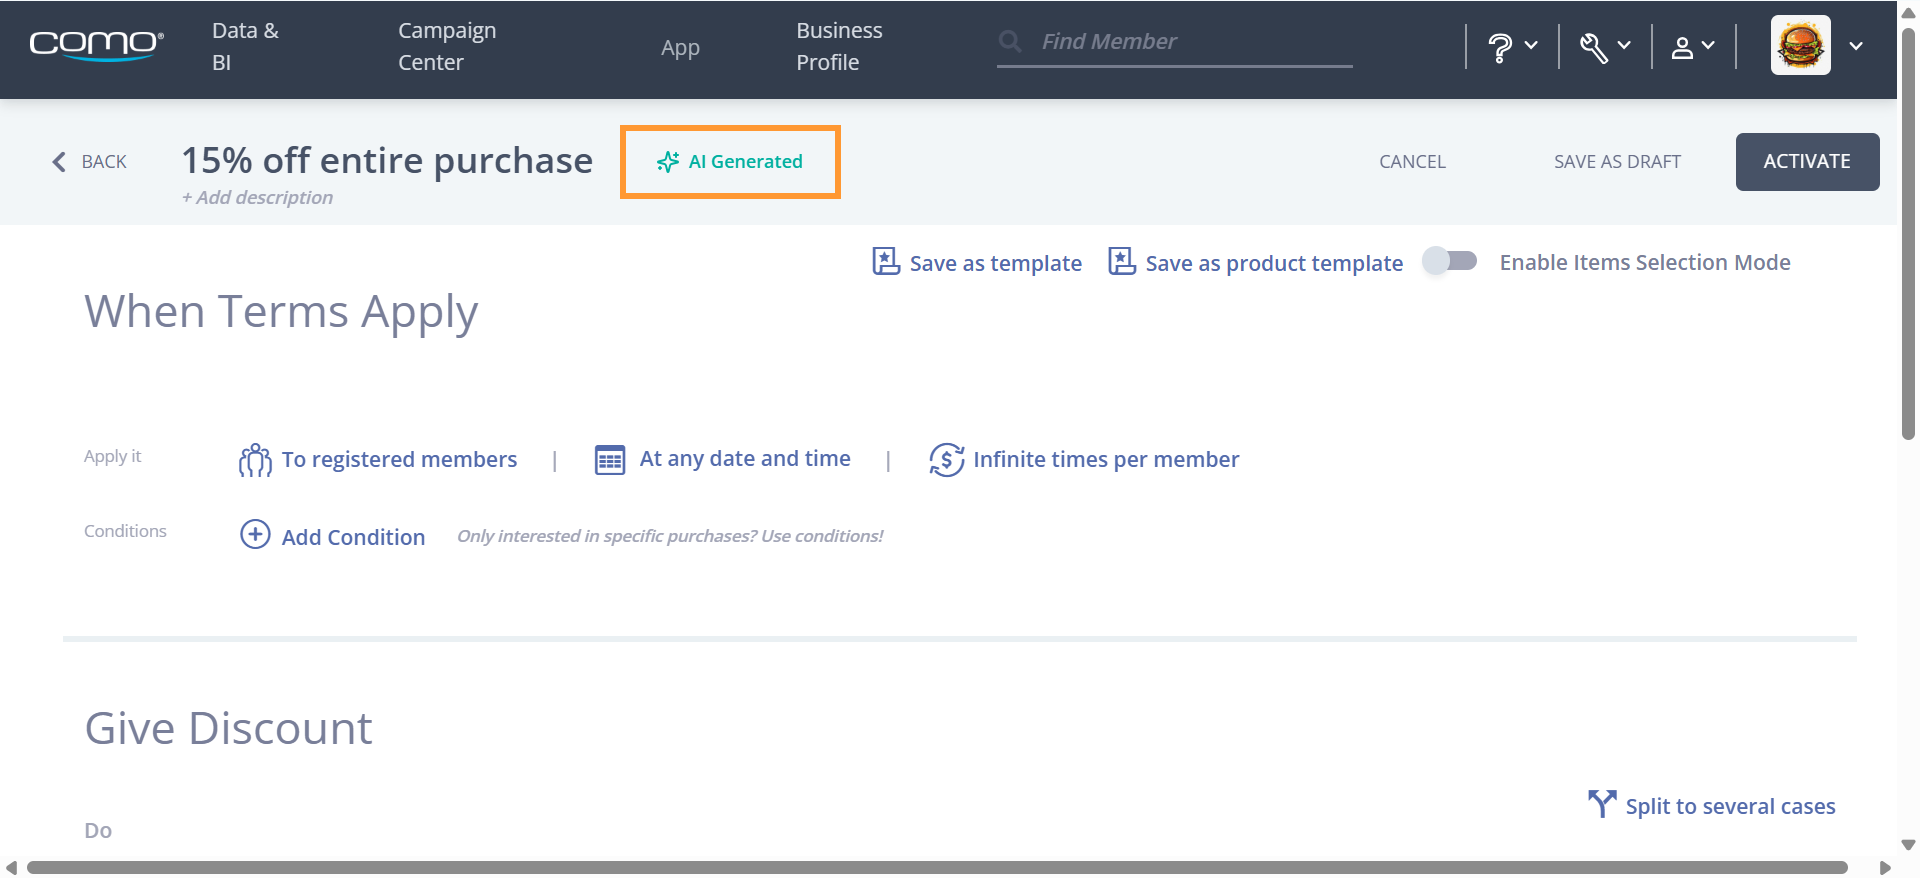
Task: Click Save as product template text
Action: pos(1274,264)
